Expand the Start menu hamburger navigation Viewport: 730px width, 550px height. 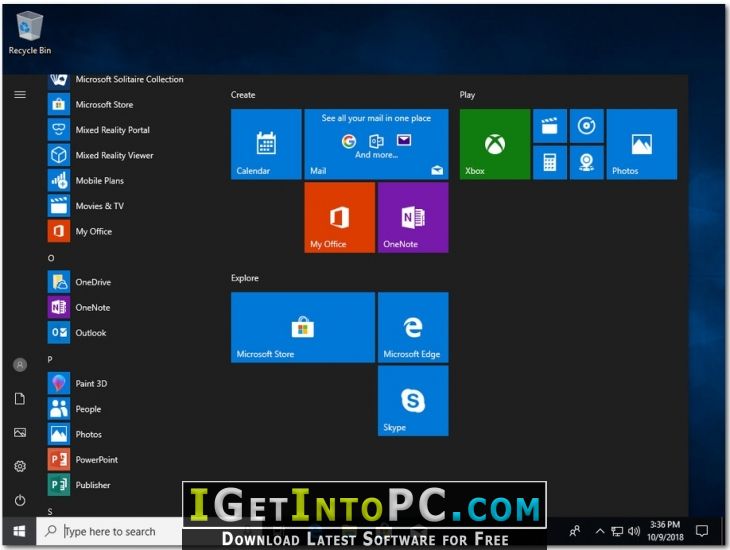click(20, 95)
